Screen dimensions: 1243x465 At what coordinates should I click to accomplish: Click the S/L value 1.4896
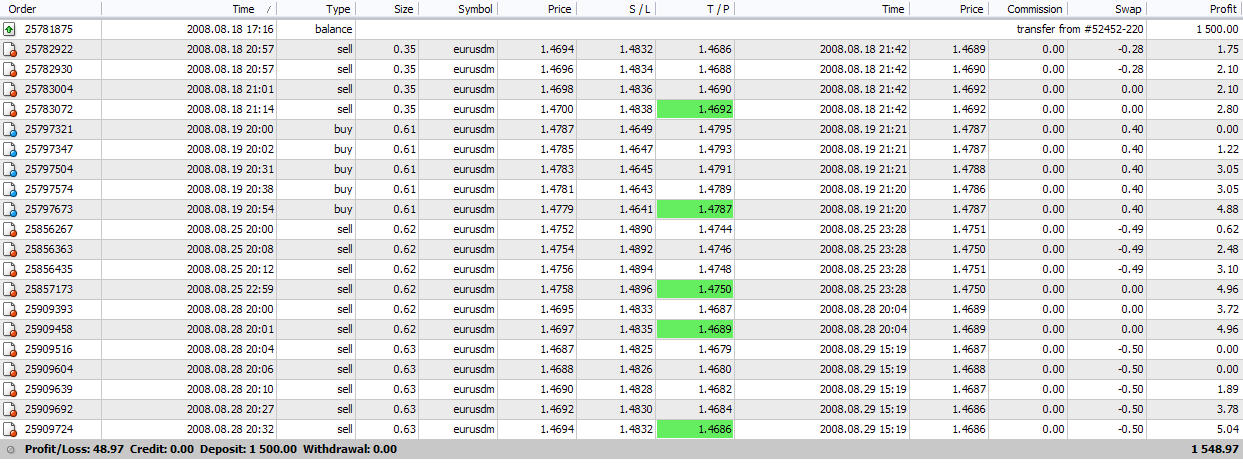pos(636,289)
